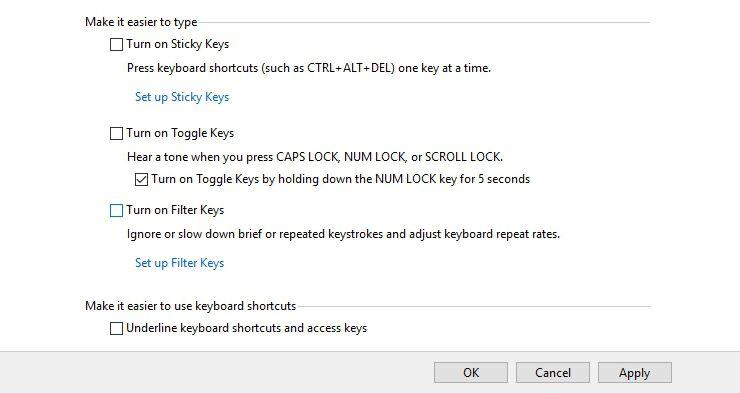Check the Turn on Toggle Keys box
This screenshot has width=740, height=393.
coord(116,134)
